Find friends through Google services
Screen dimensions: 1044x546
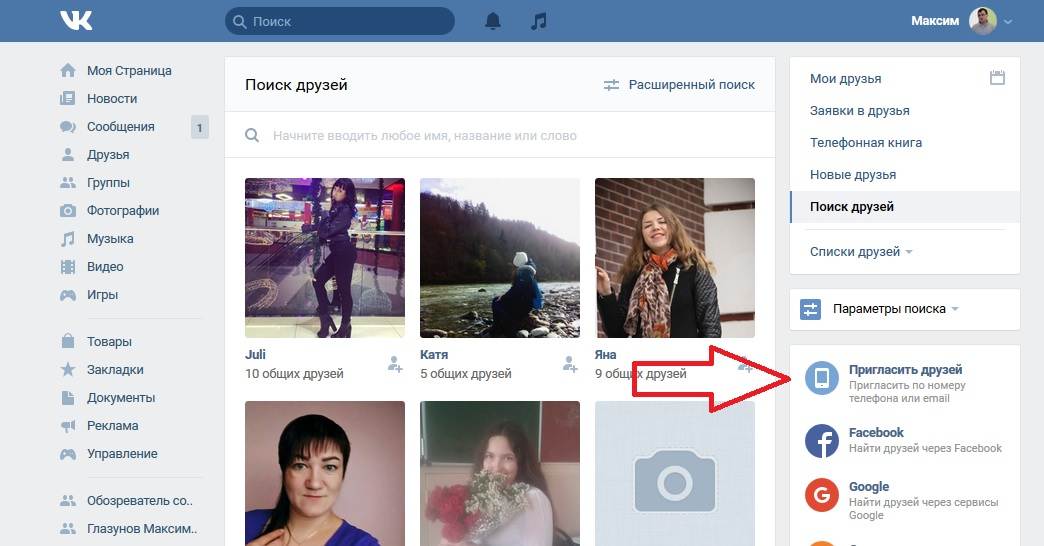(923, 509)
